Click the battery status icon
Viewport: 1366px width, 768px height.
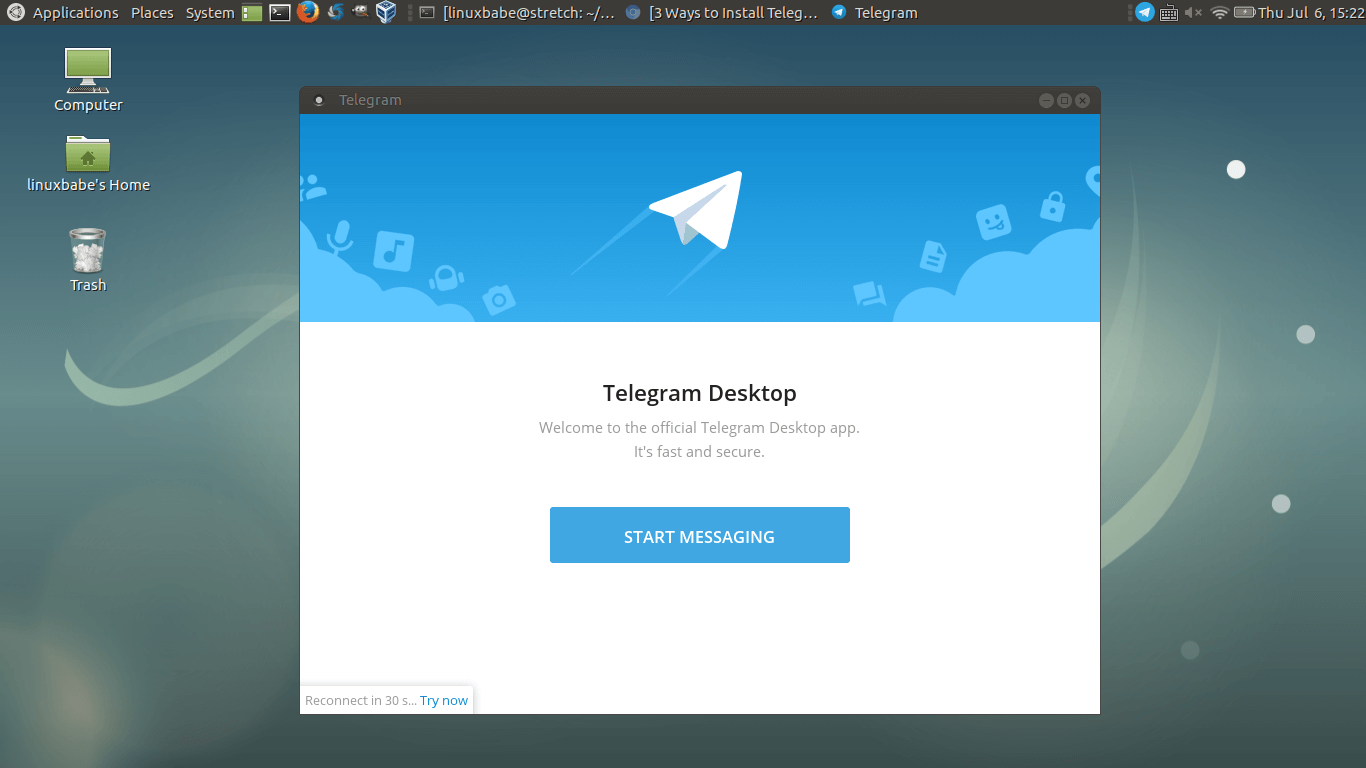(1244, 13)
